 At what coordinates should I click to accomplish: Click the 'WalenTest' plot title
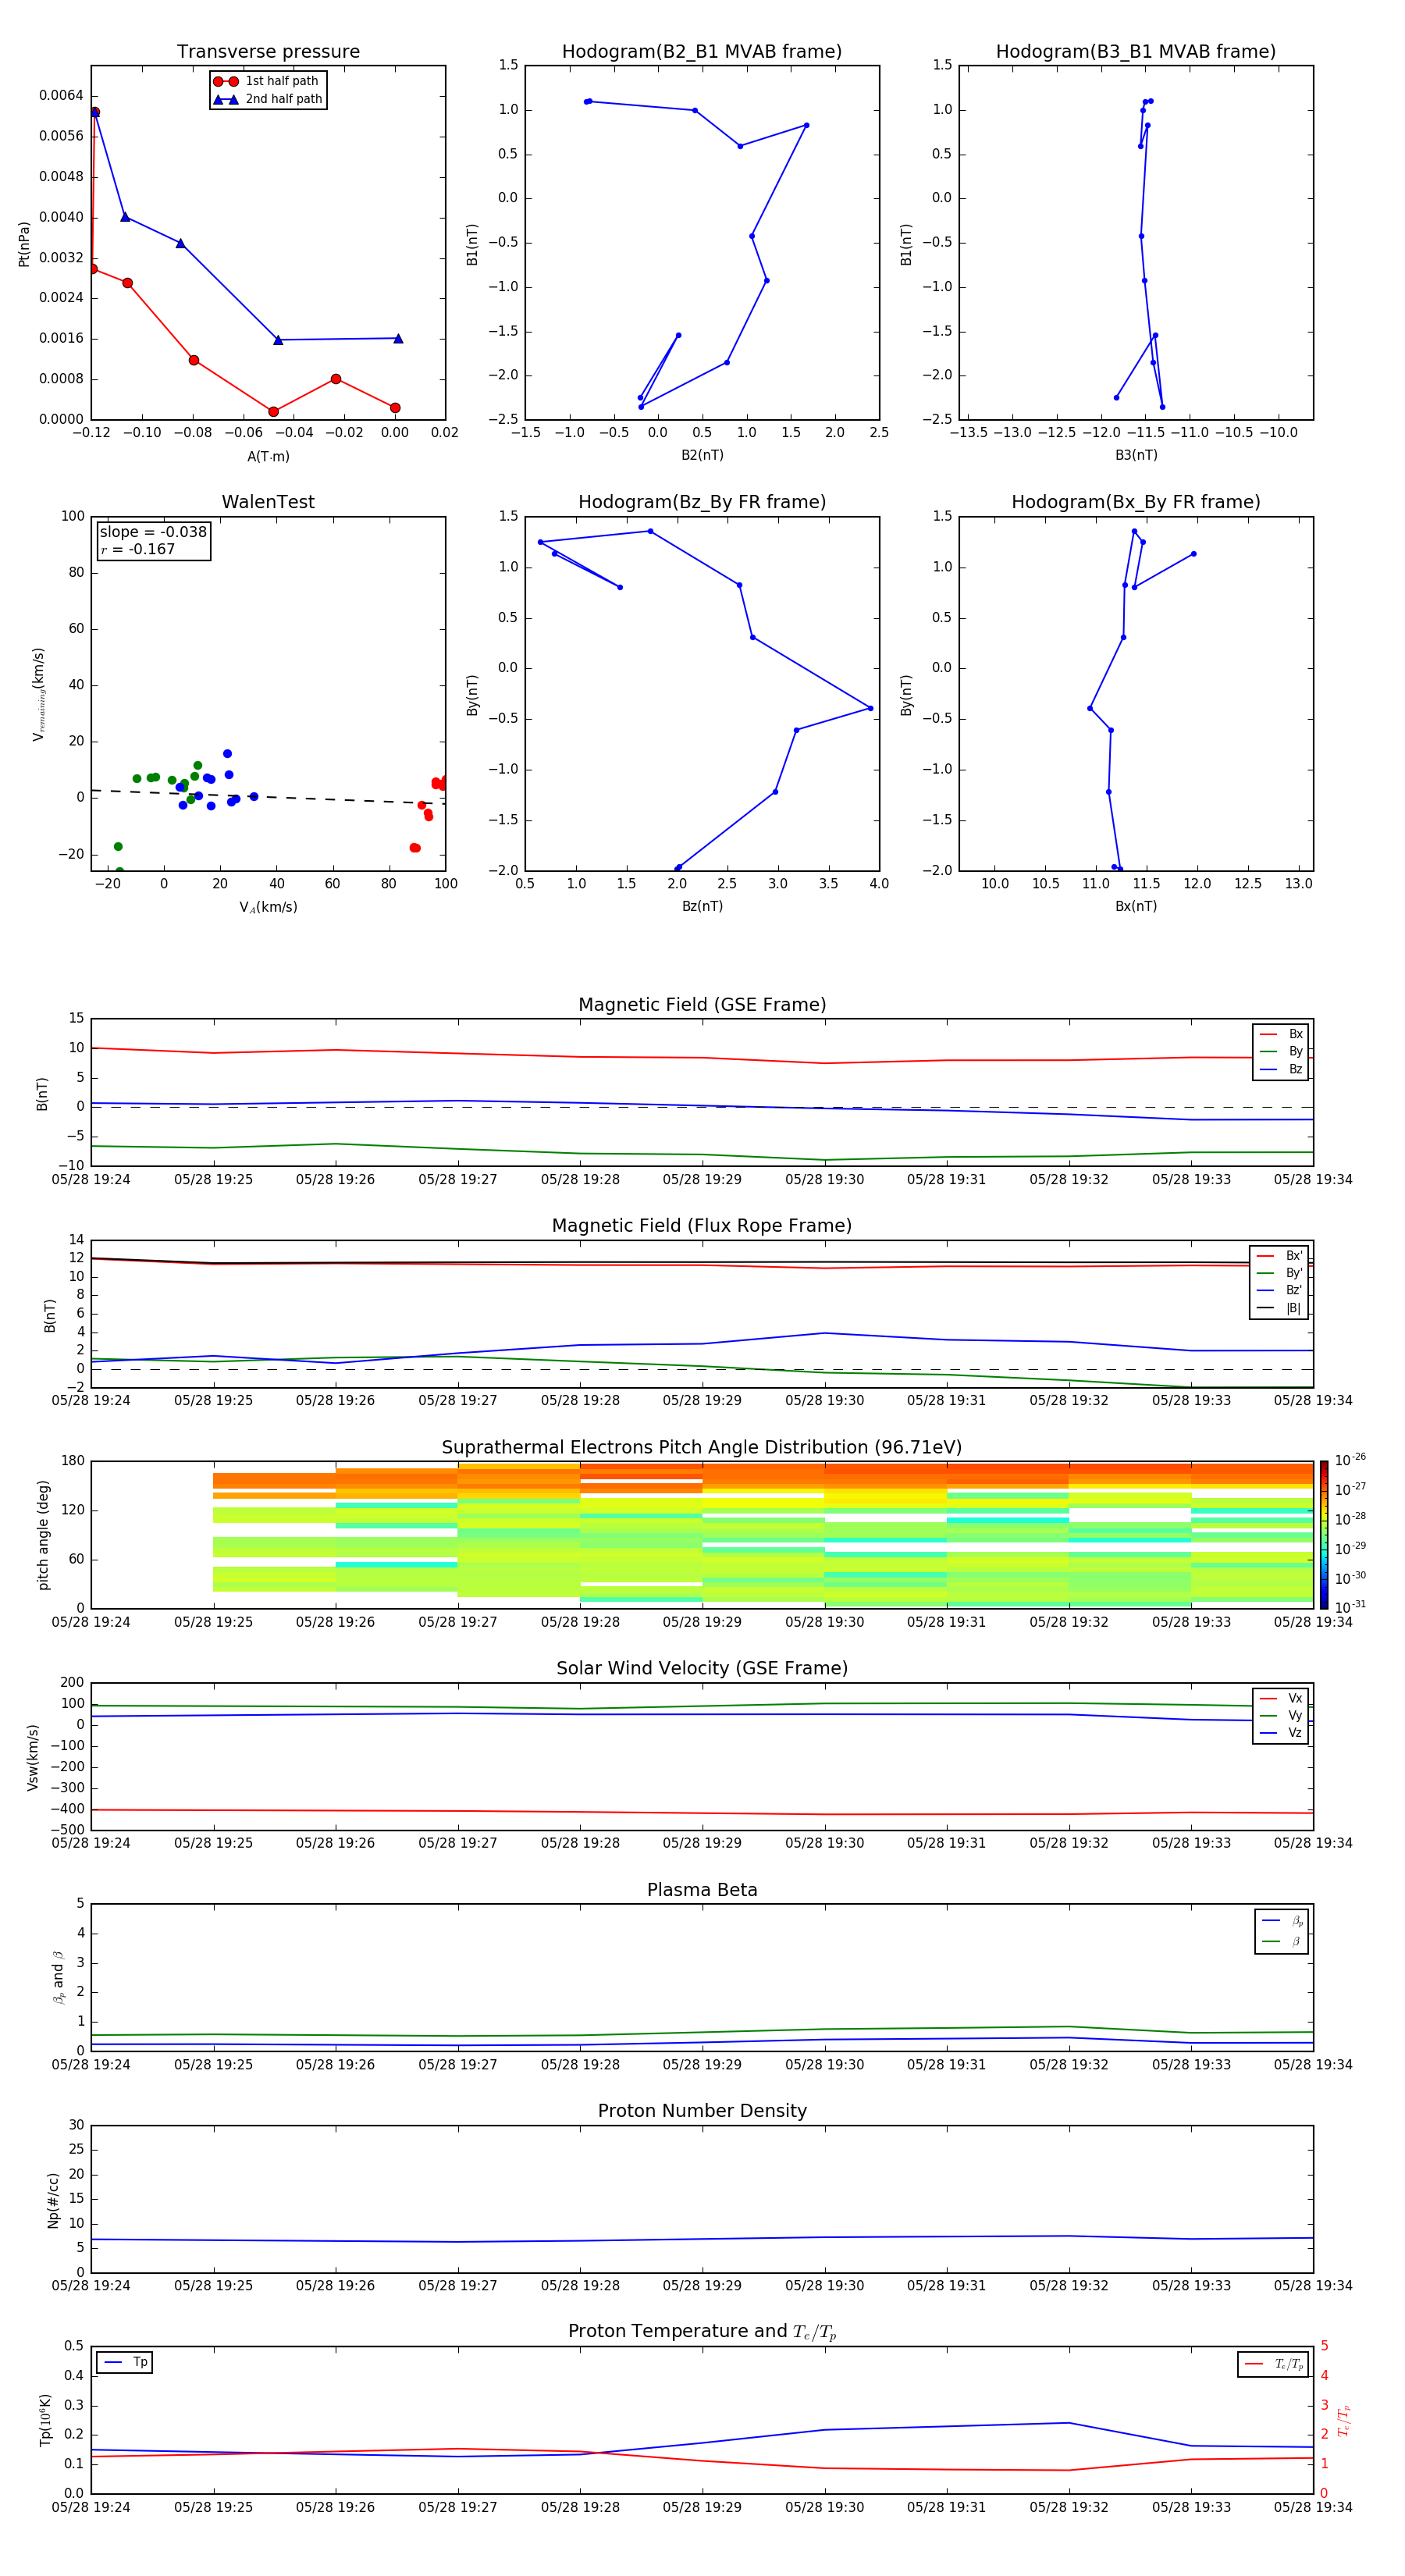[x=268, y=502]
